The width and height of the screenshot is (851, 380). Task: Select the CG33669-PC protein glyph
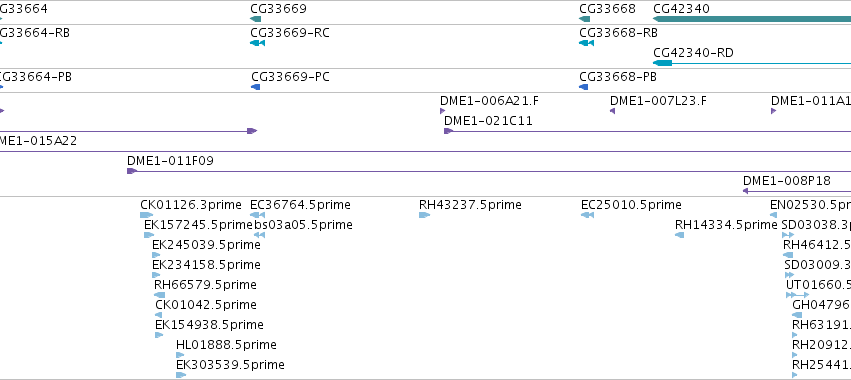click(256, 87)
